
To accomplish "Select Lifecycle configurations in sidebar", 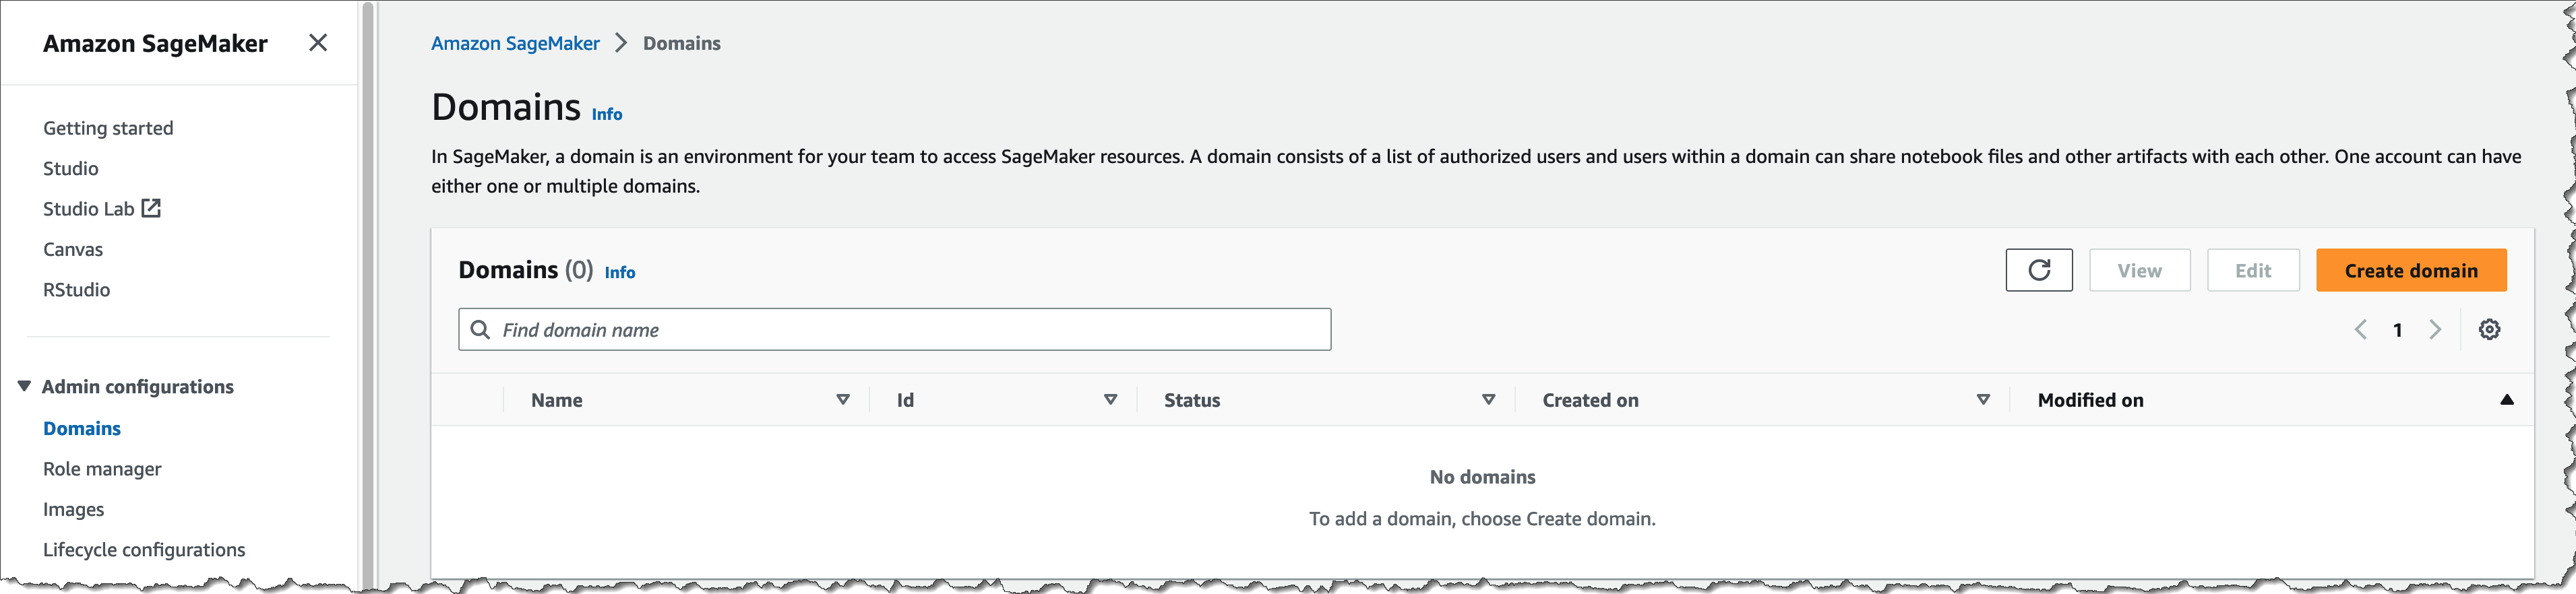I will 144,550.
